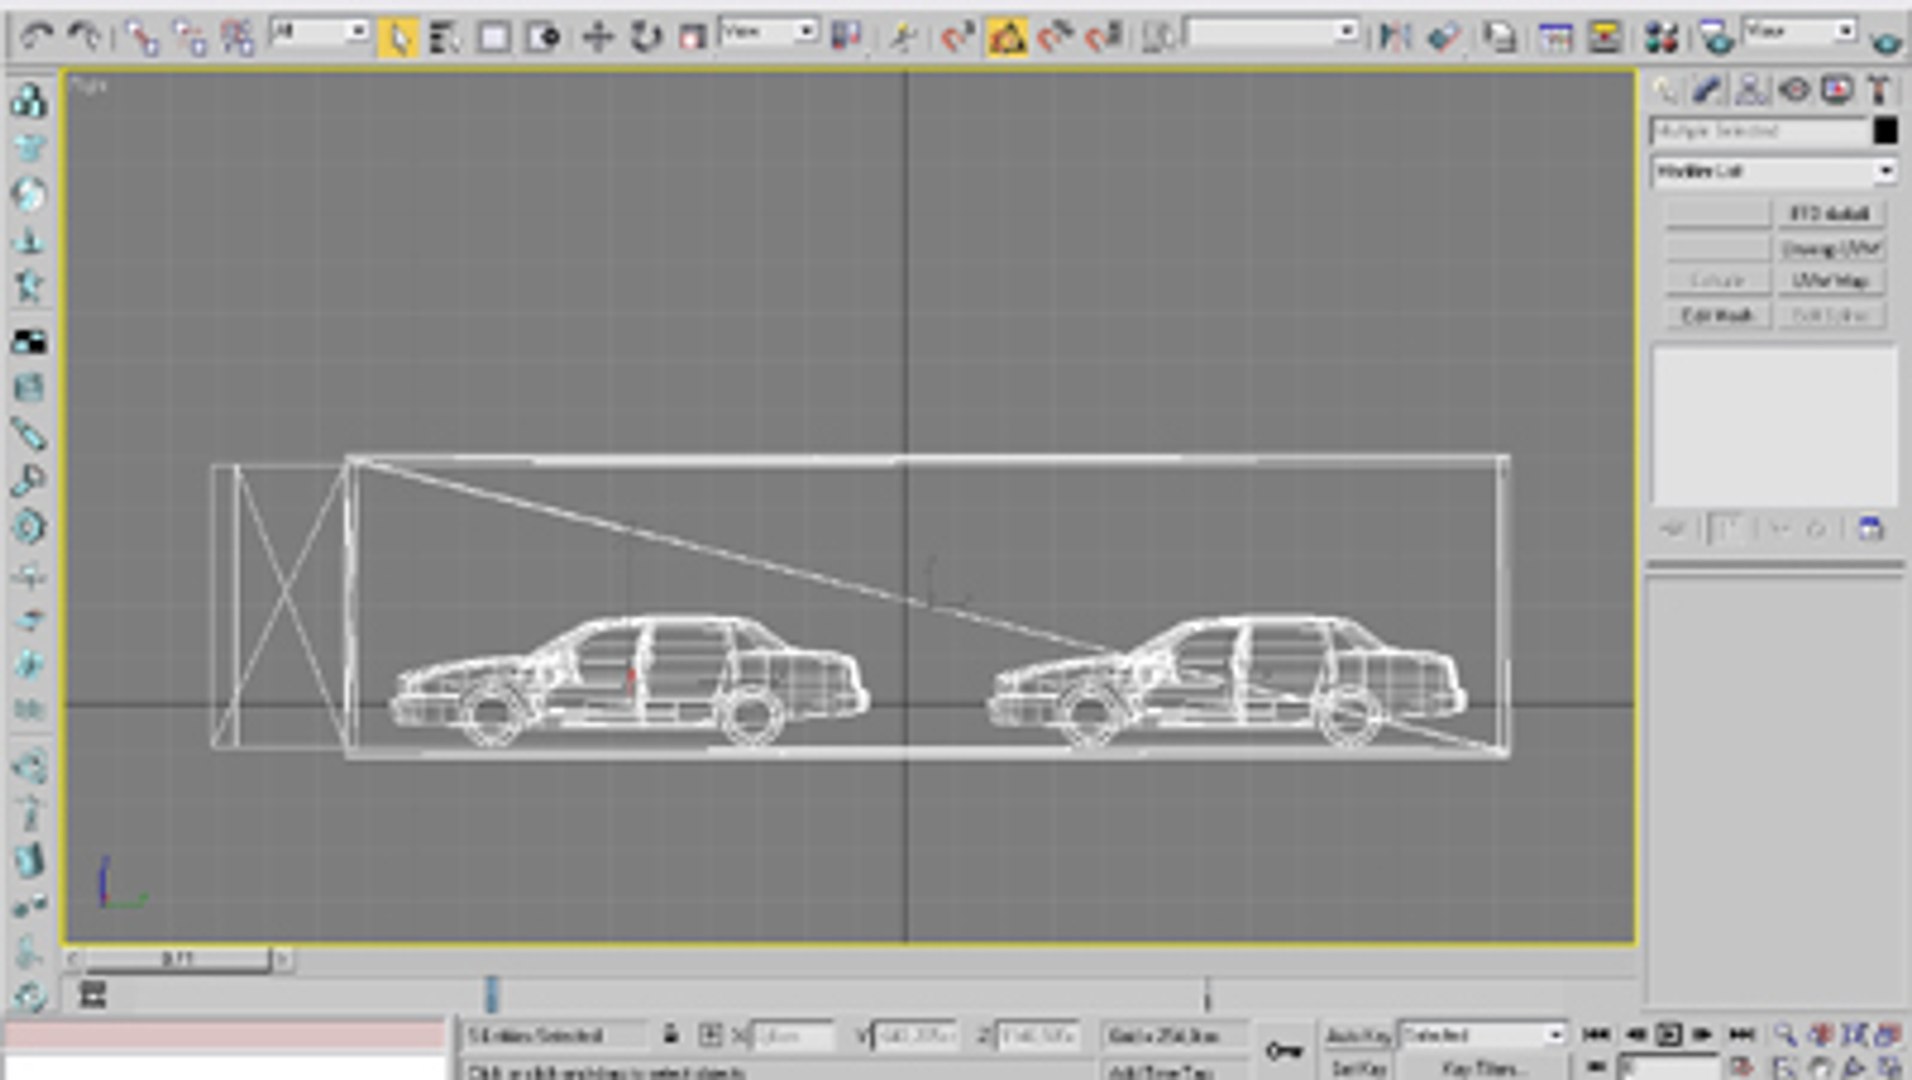Switch to the Display panel tab
Image resolution: width=1912 pixels, height=1080 pixels.
1837,90
